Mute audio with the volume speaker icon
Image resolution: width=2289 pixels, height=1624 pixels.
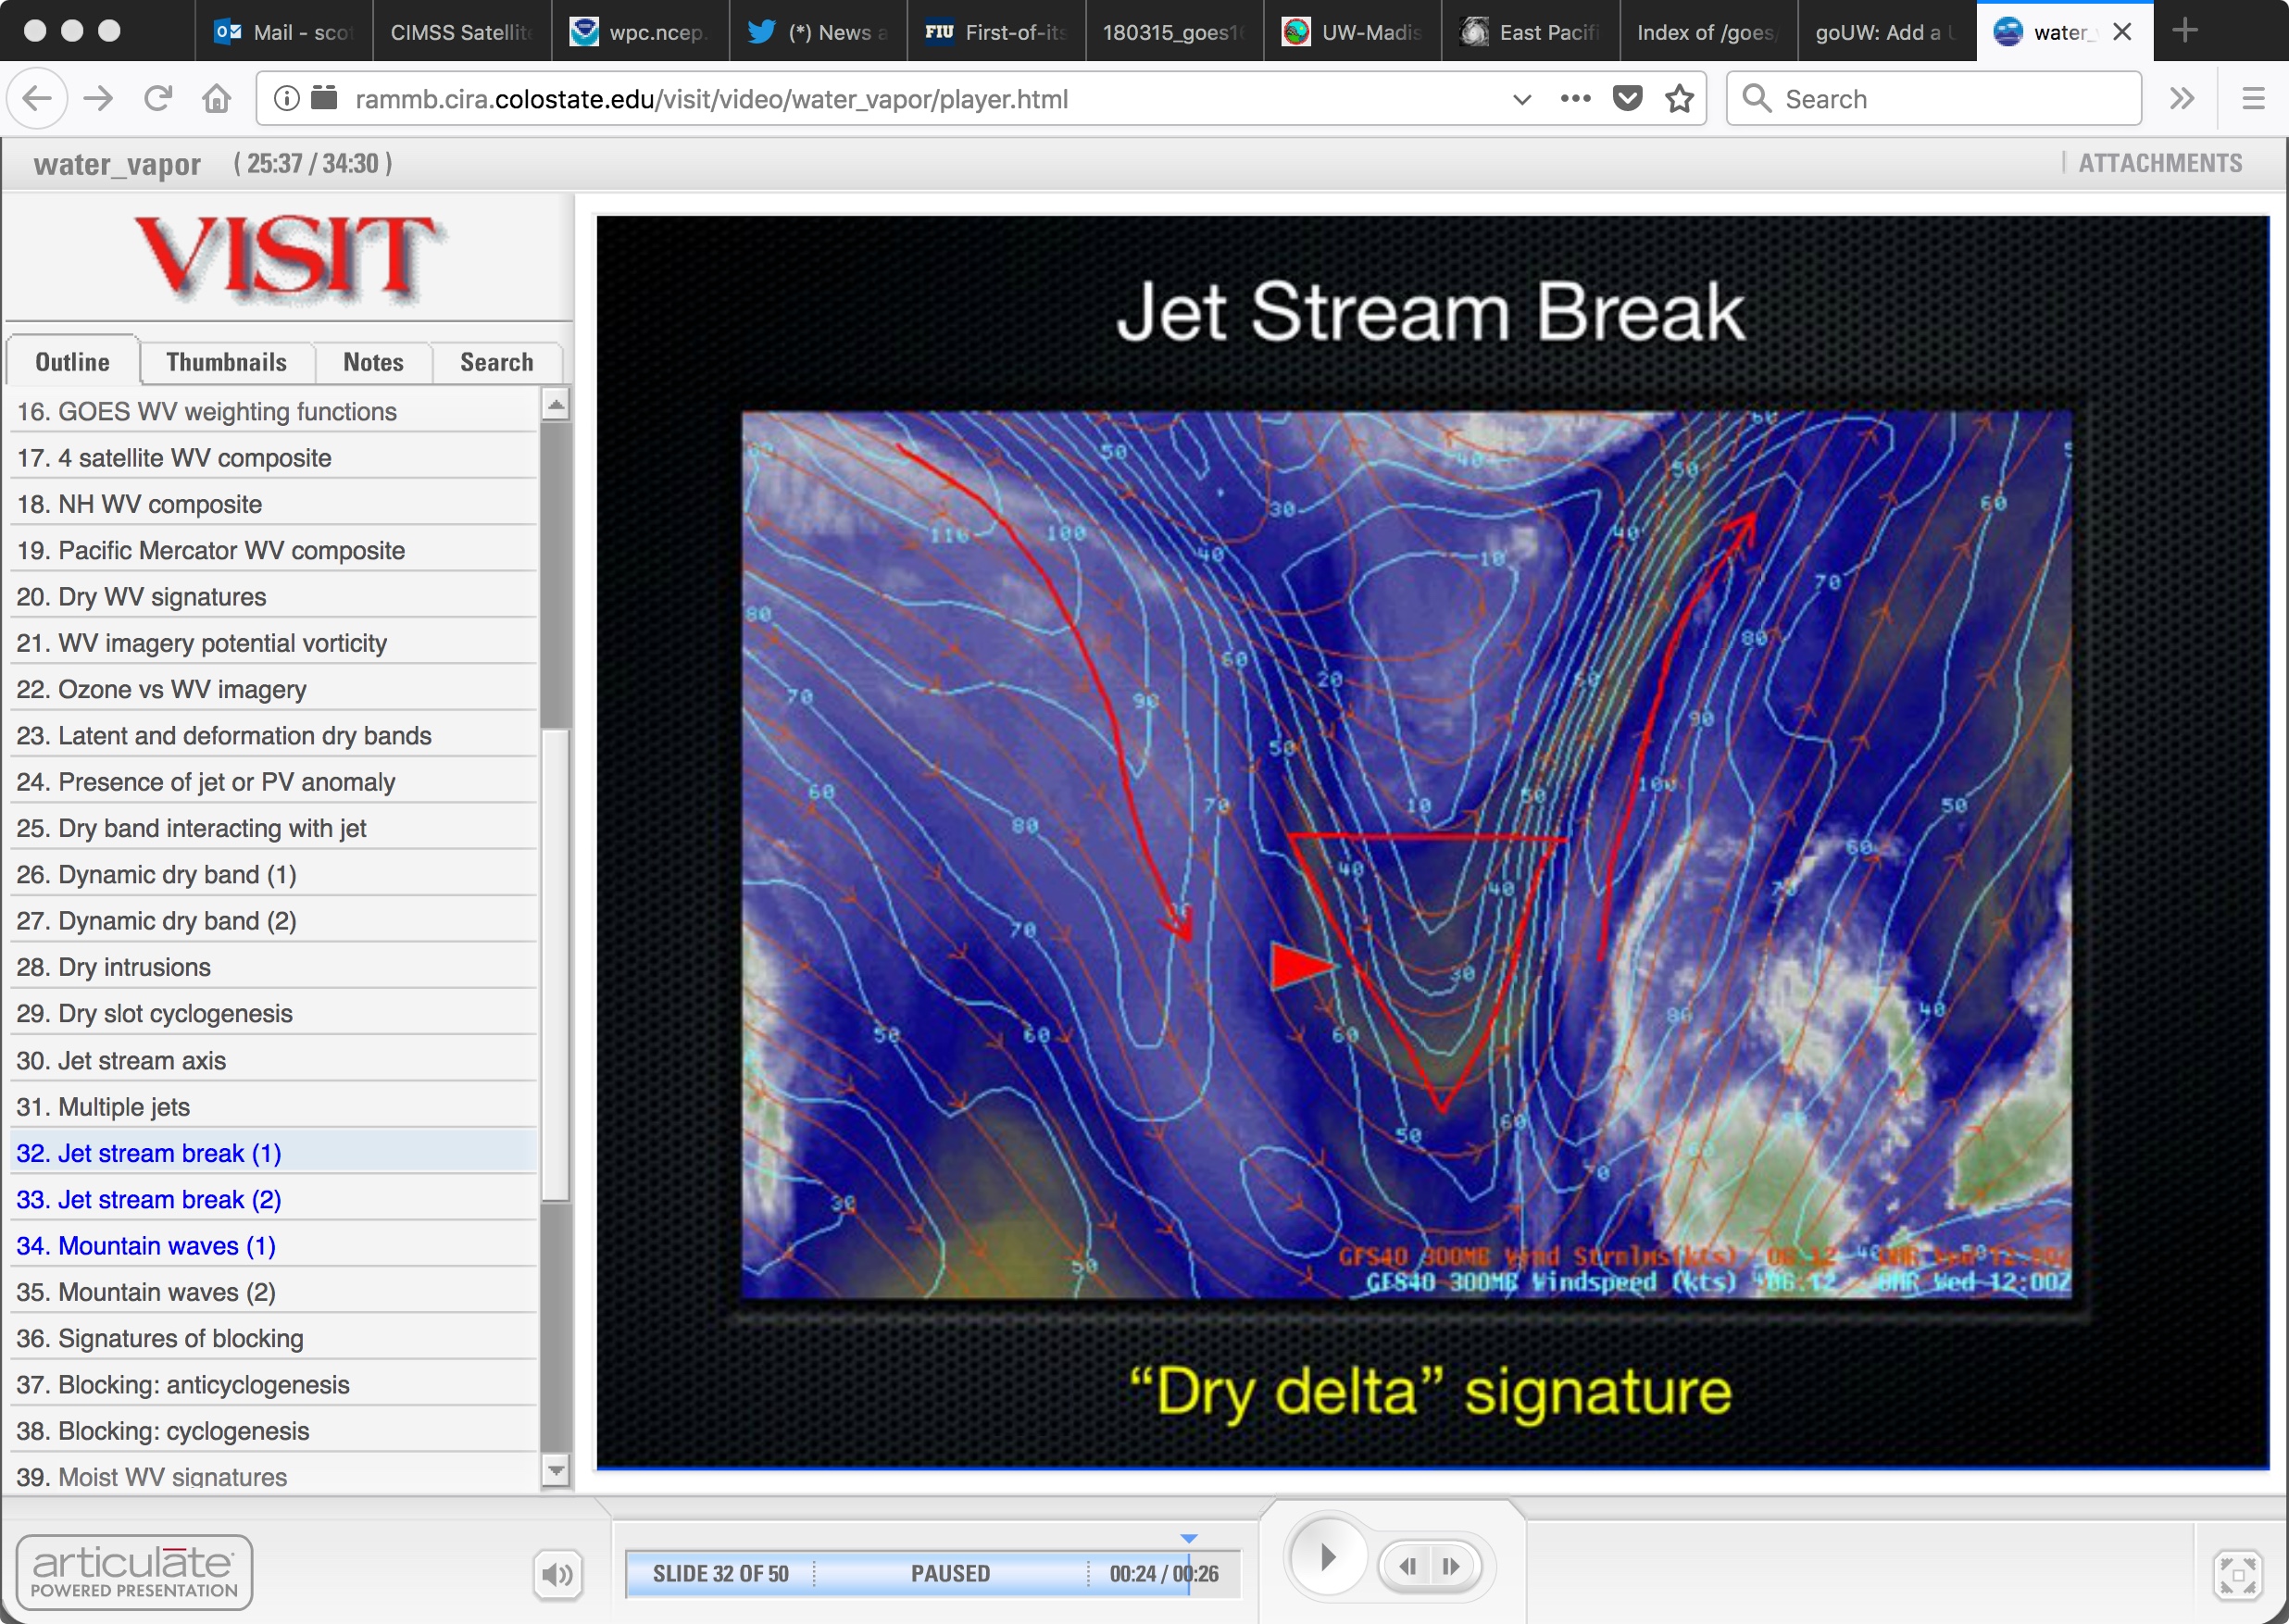(x=557, y=1575)
